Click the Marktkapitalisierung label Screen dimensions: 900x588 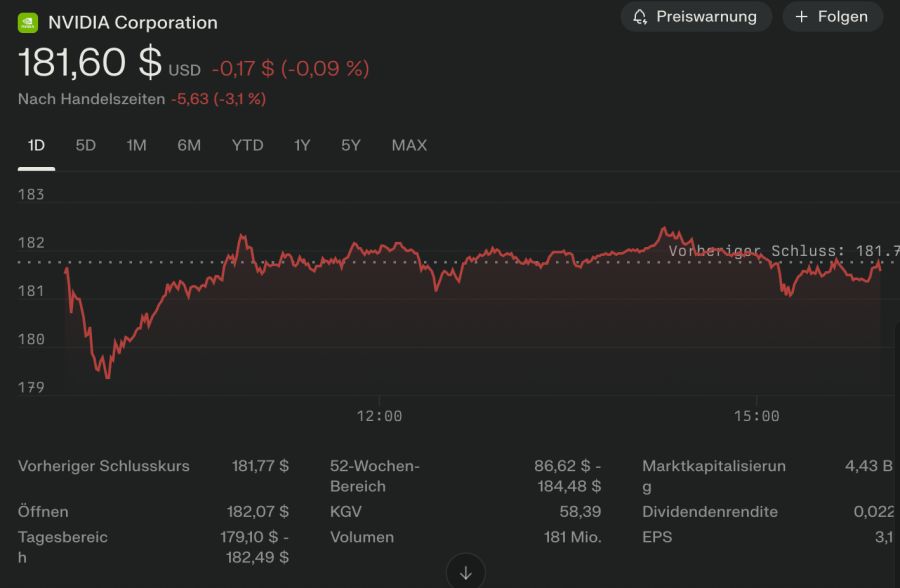714,476
